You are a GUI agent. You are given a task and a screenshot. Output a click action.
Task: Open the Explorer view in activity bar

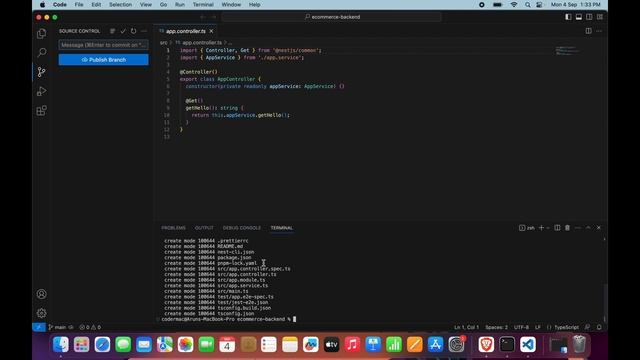(x=42, y=33)
